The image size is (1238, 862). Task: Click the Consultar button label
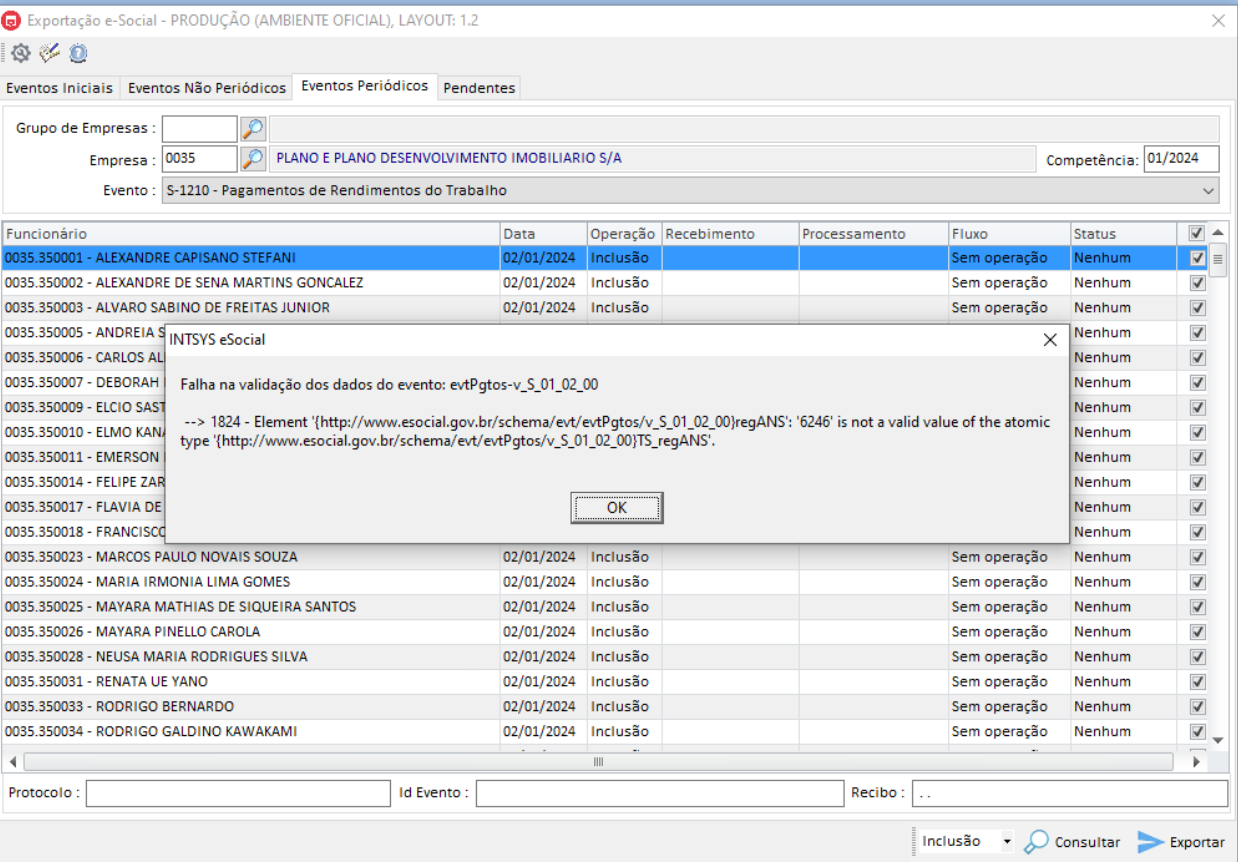point(1087,842)
